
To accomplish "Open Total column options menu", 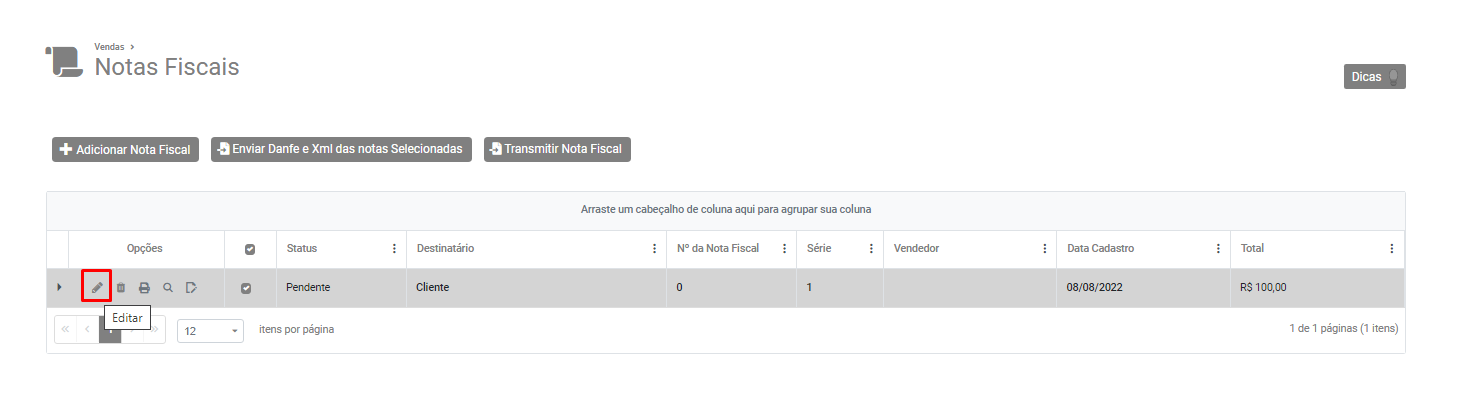I will [1392, 249].
